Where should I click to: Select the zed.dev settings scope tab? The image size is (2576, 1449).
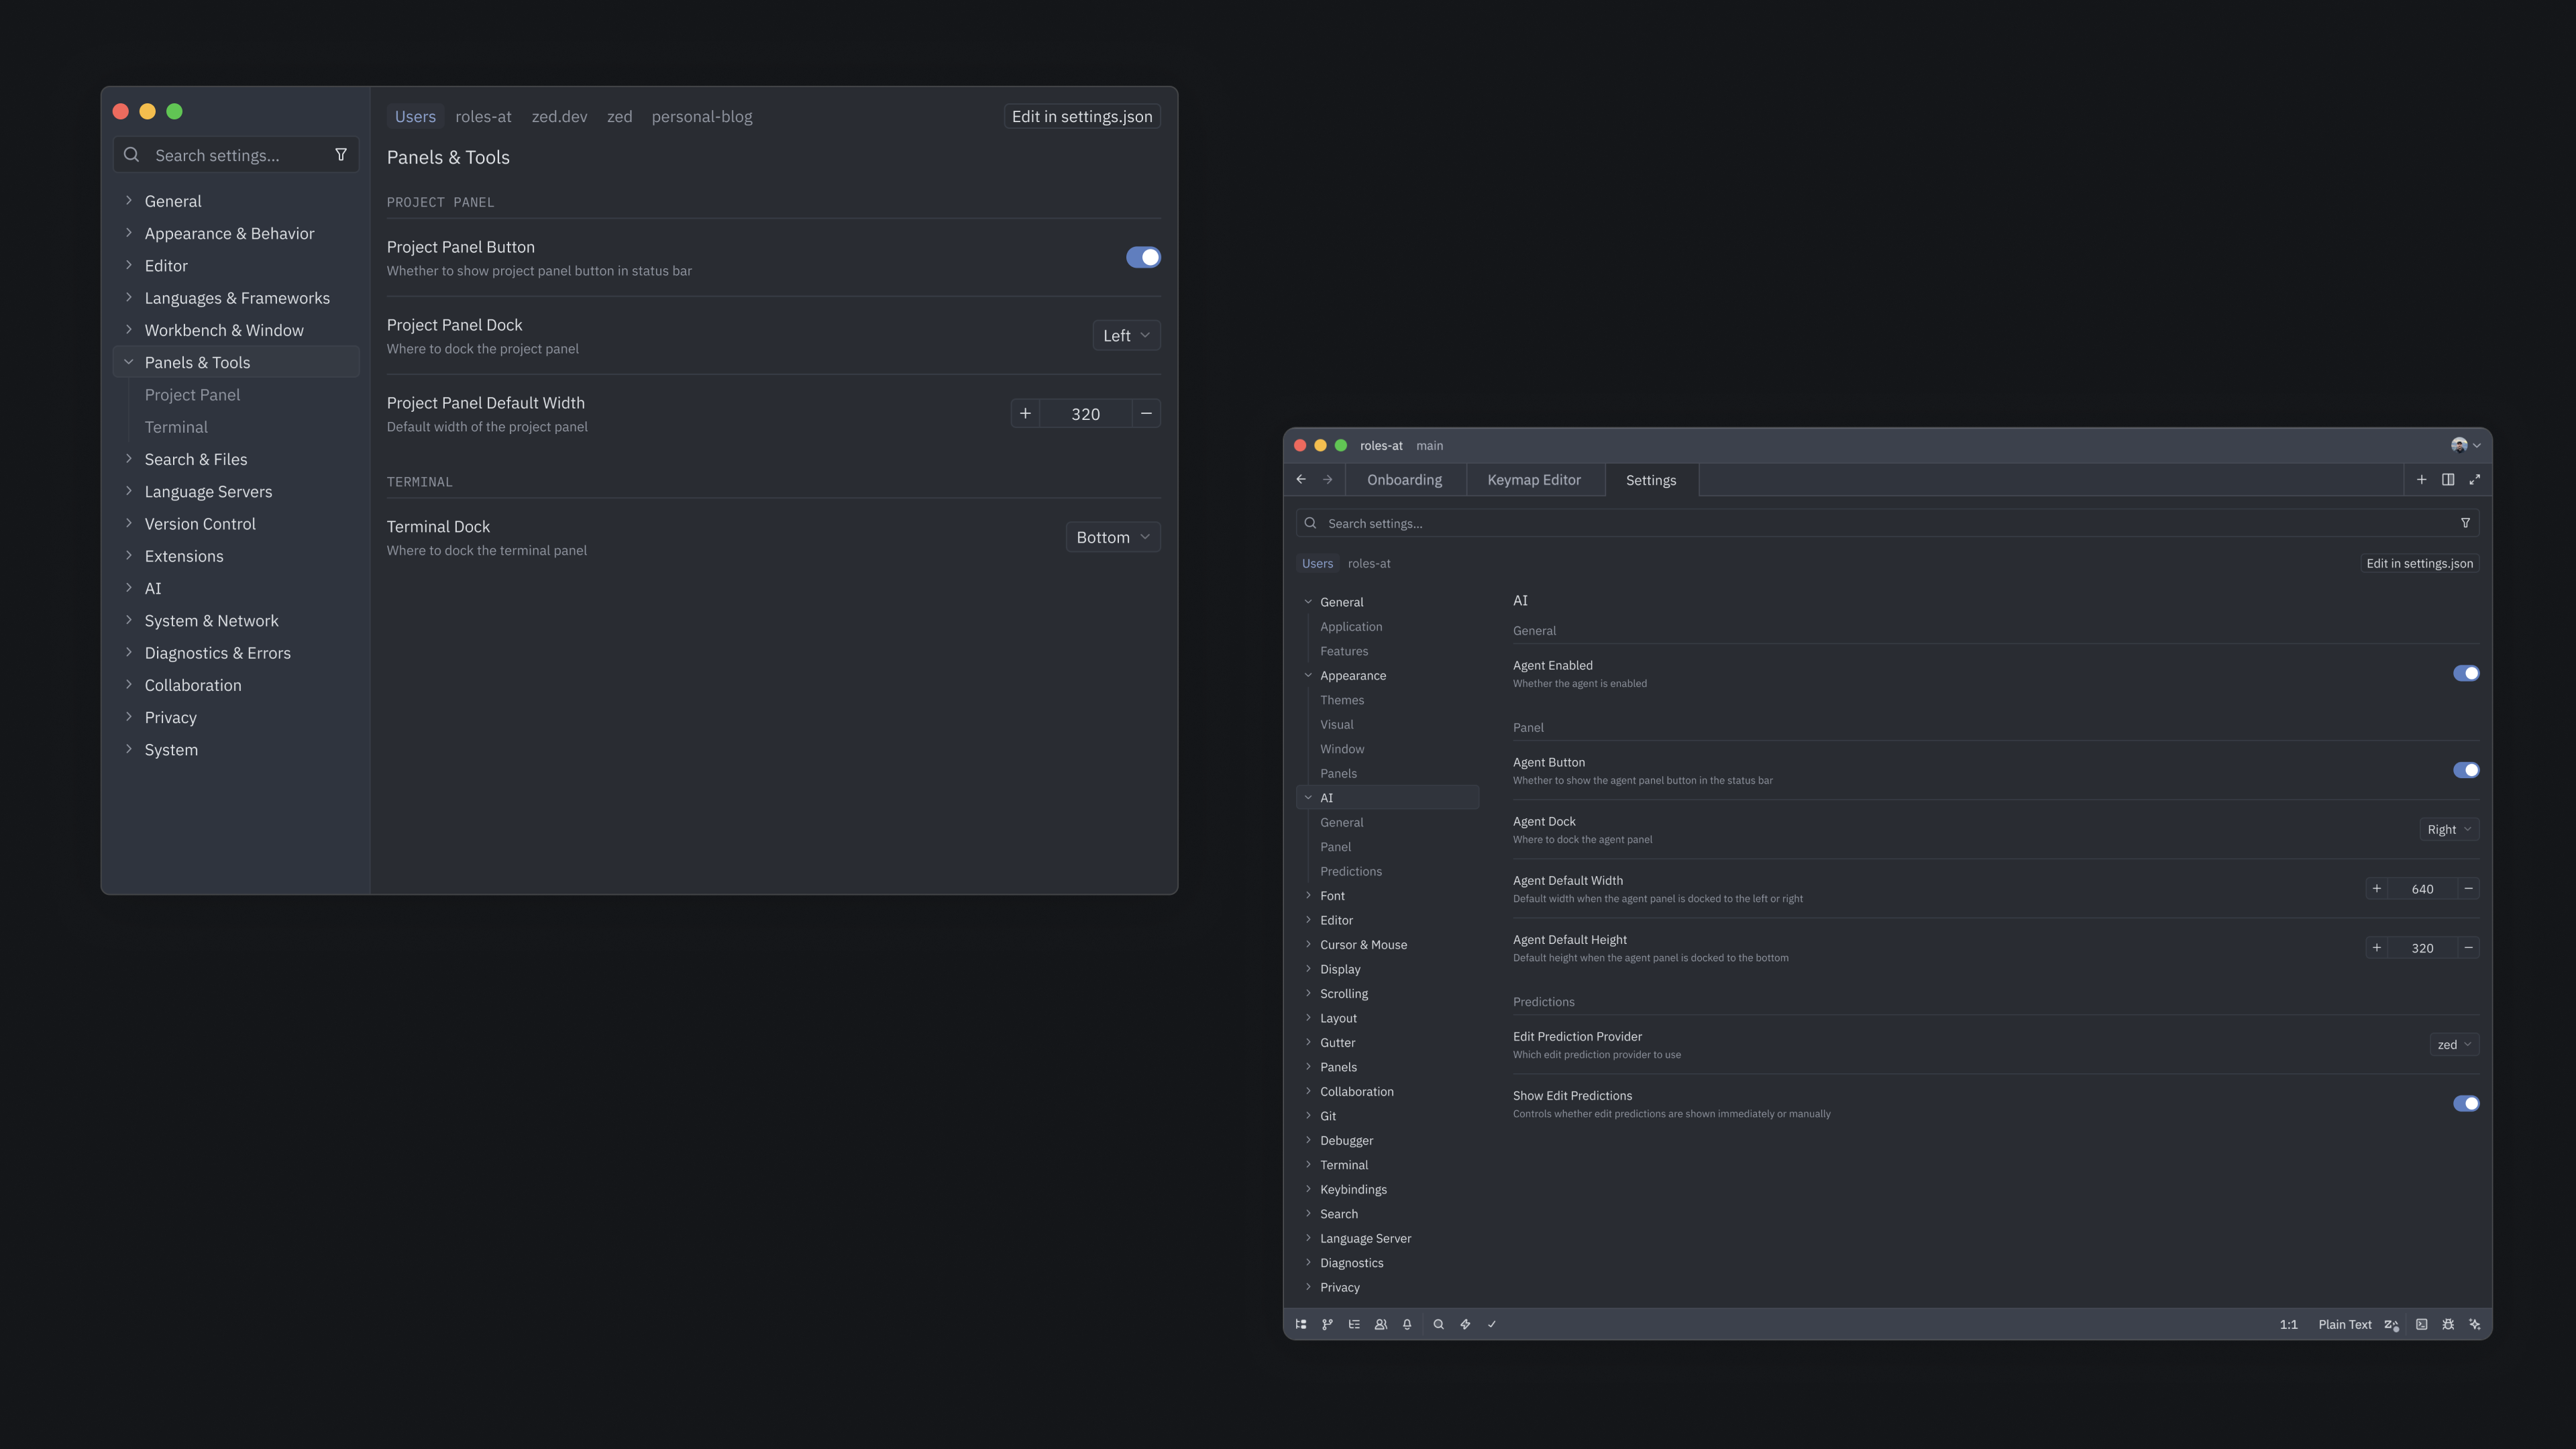559,116
